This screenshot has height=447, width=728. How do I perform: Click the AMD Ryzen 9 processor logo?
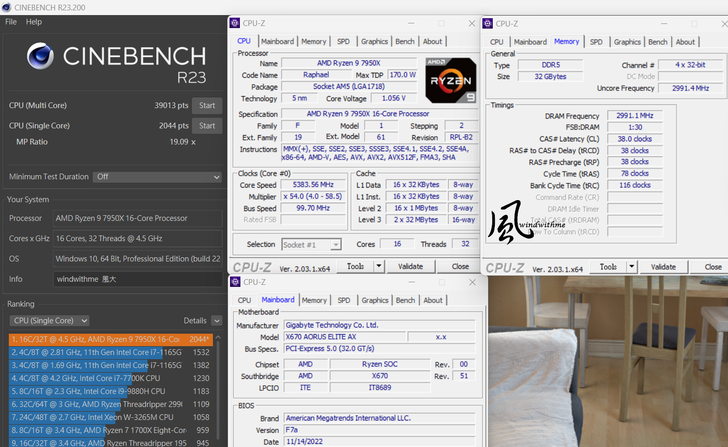pyautogui.click(x=450, y=80)
